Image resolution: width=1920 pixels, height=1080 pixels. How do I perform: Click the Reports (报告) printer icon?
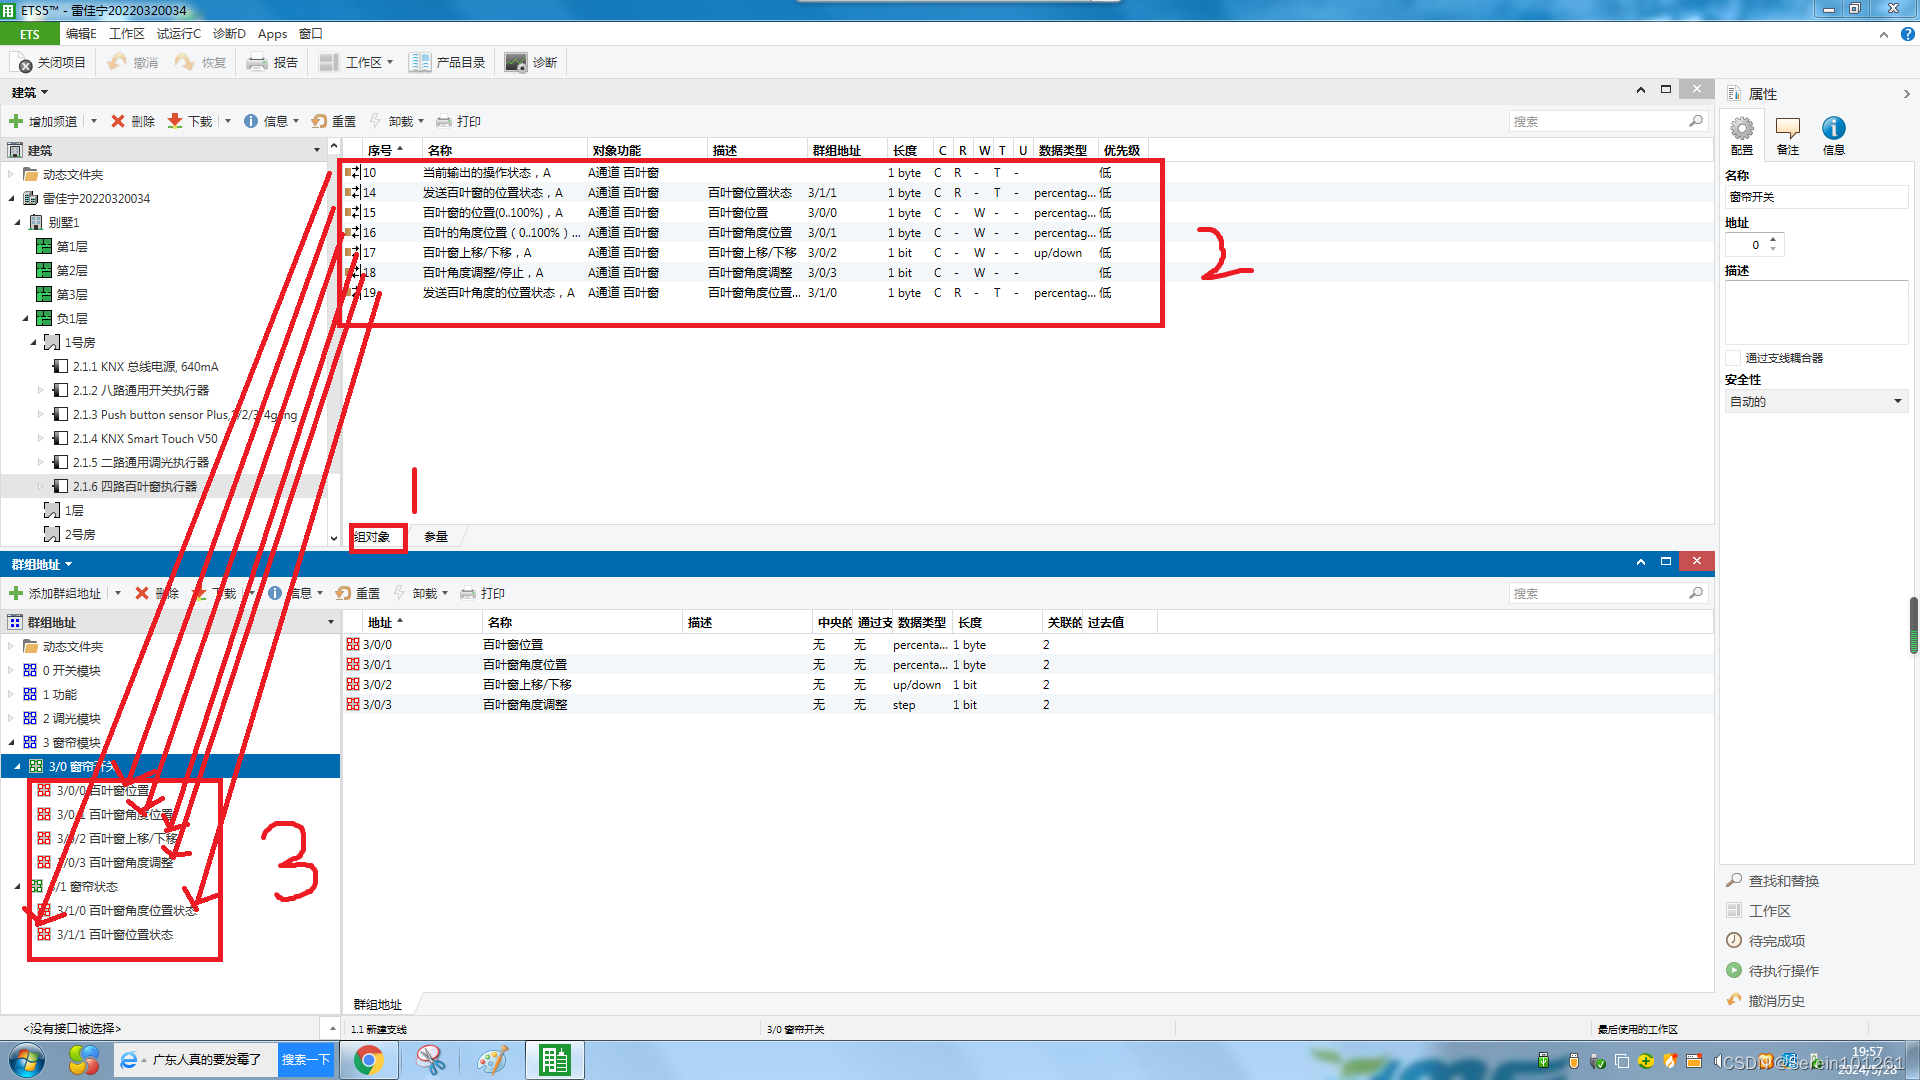(x=257, y=63)
